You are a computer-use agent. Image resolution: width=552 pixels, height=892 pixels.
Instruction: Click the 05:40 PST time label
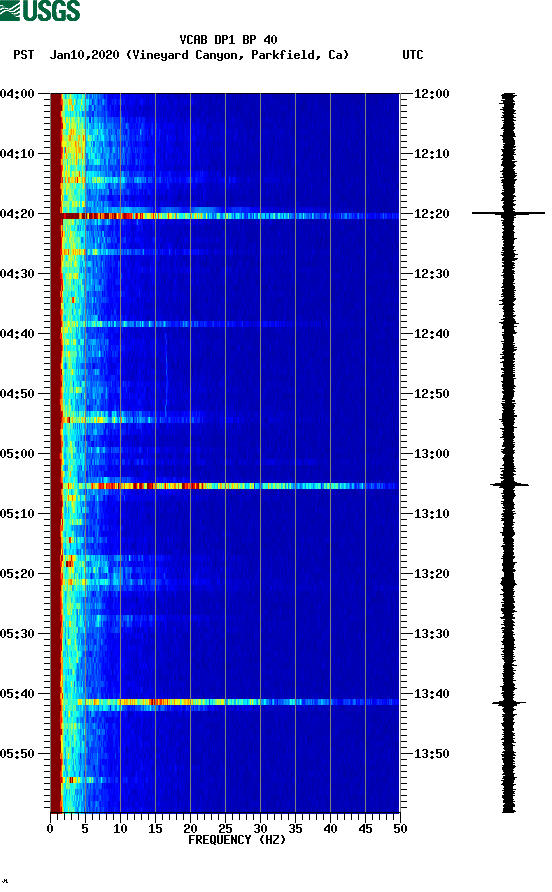click(17, 693)
